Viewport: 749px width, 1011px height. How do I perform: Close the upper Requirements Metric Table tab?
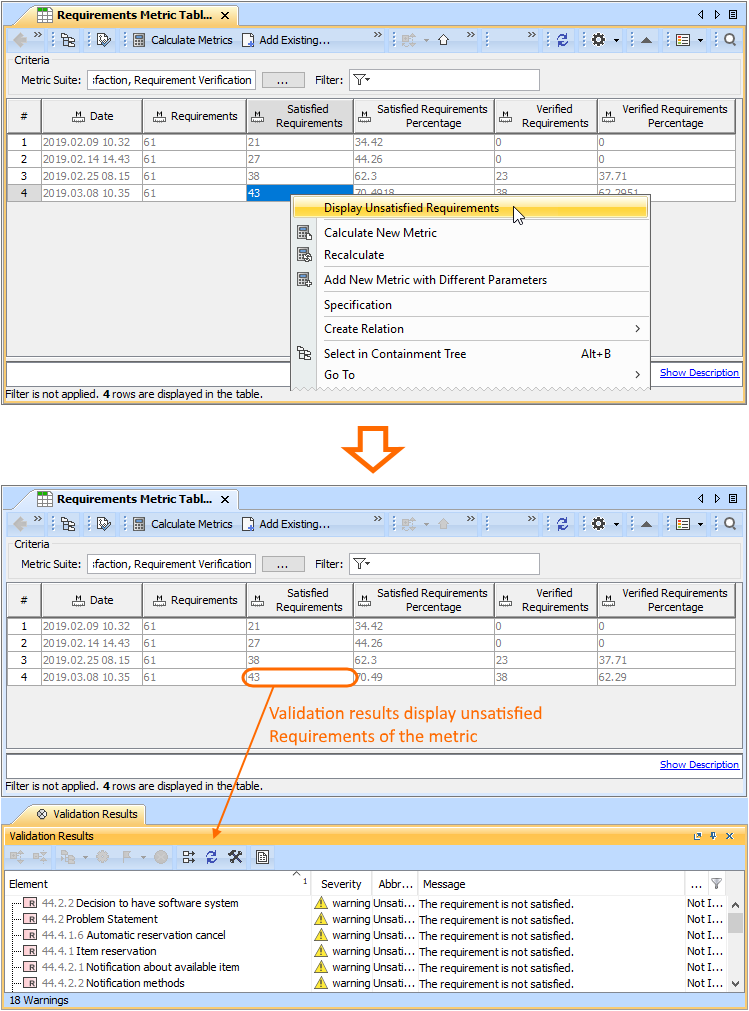tap(225, 15)
